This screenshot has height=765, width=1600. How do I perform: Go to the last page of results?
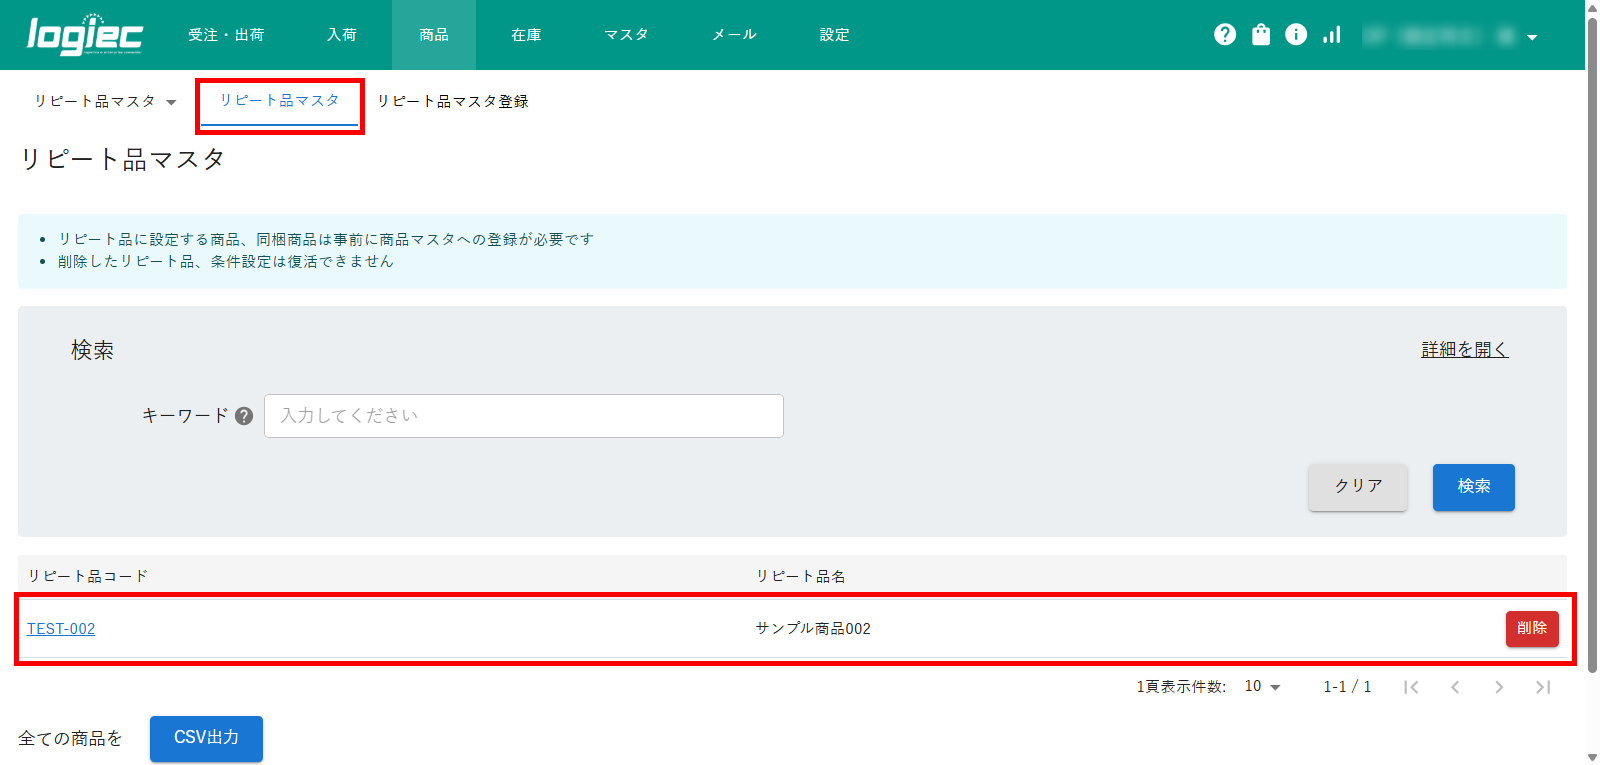point(1543,687)
